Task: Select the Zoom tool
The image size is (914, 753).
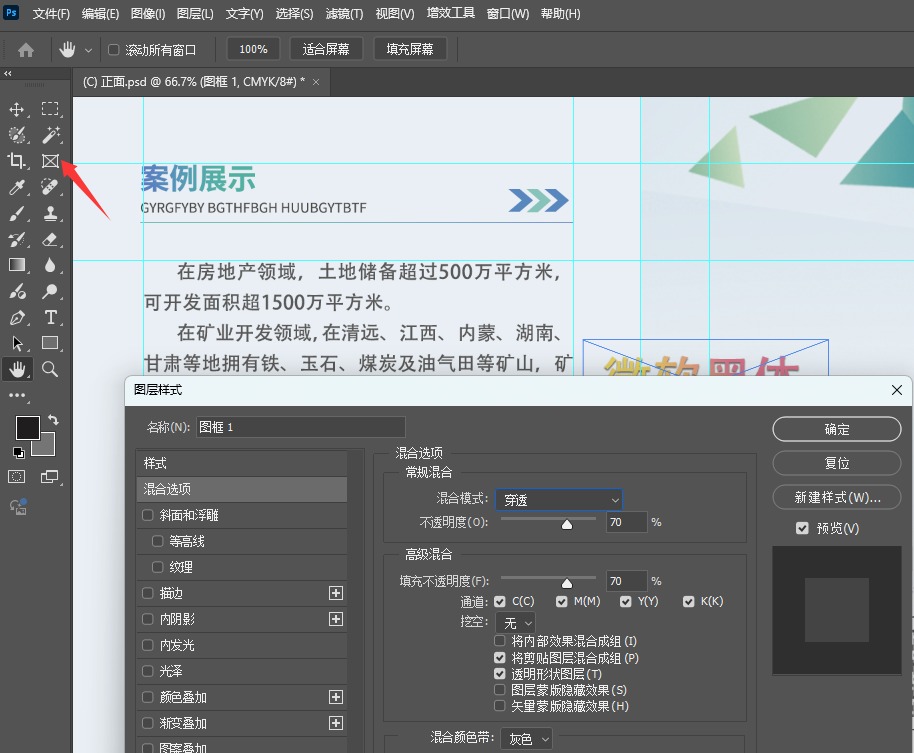Action: click(x=50, y=369)
